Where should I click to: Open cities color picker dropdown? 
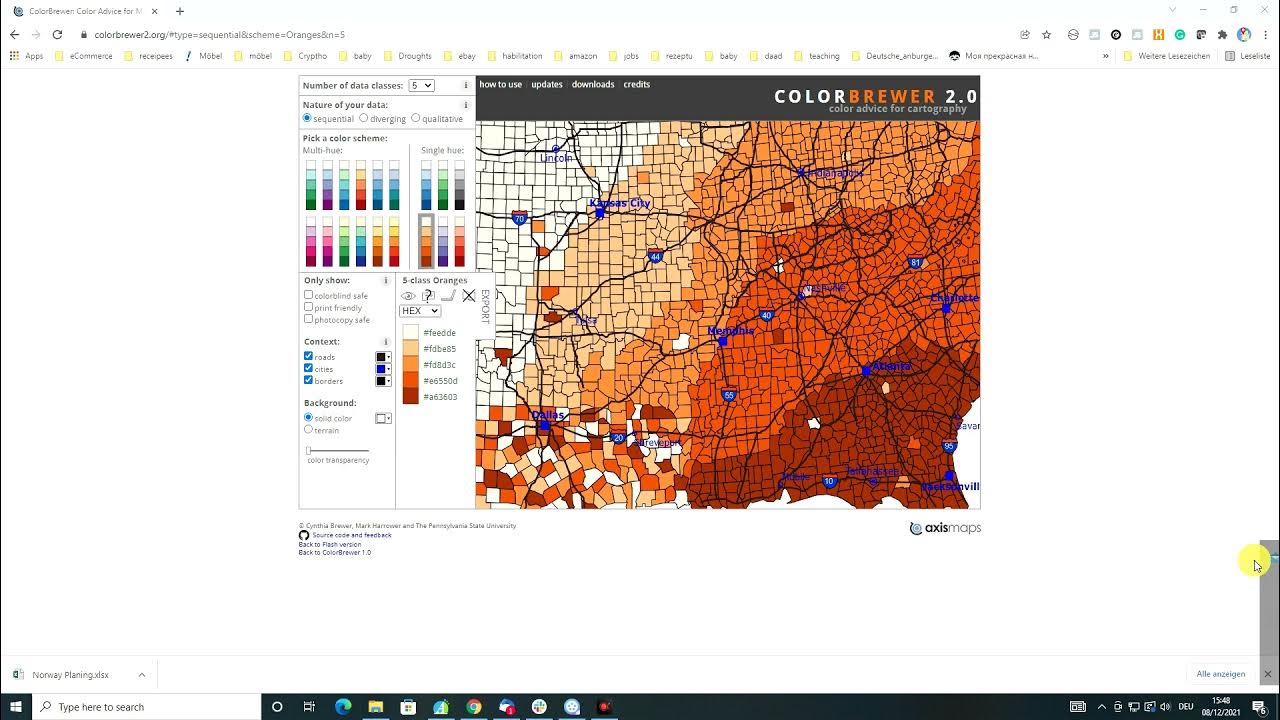383,369
